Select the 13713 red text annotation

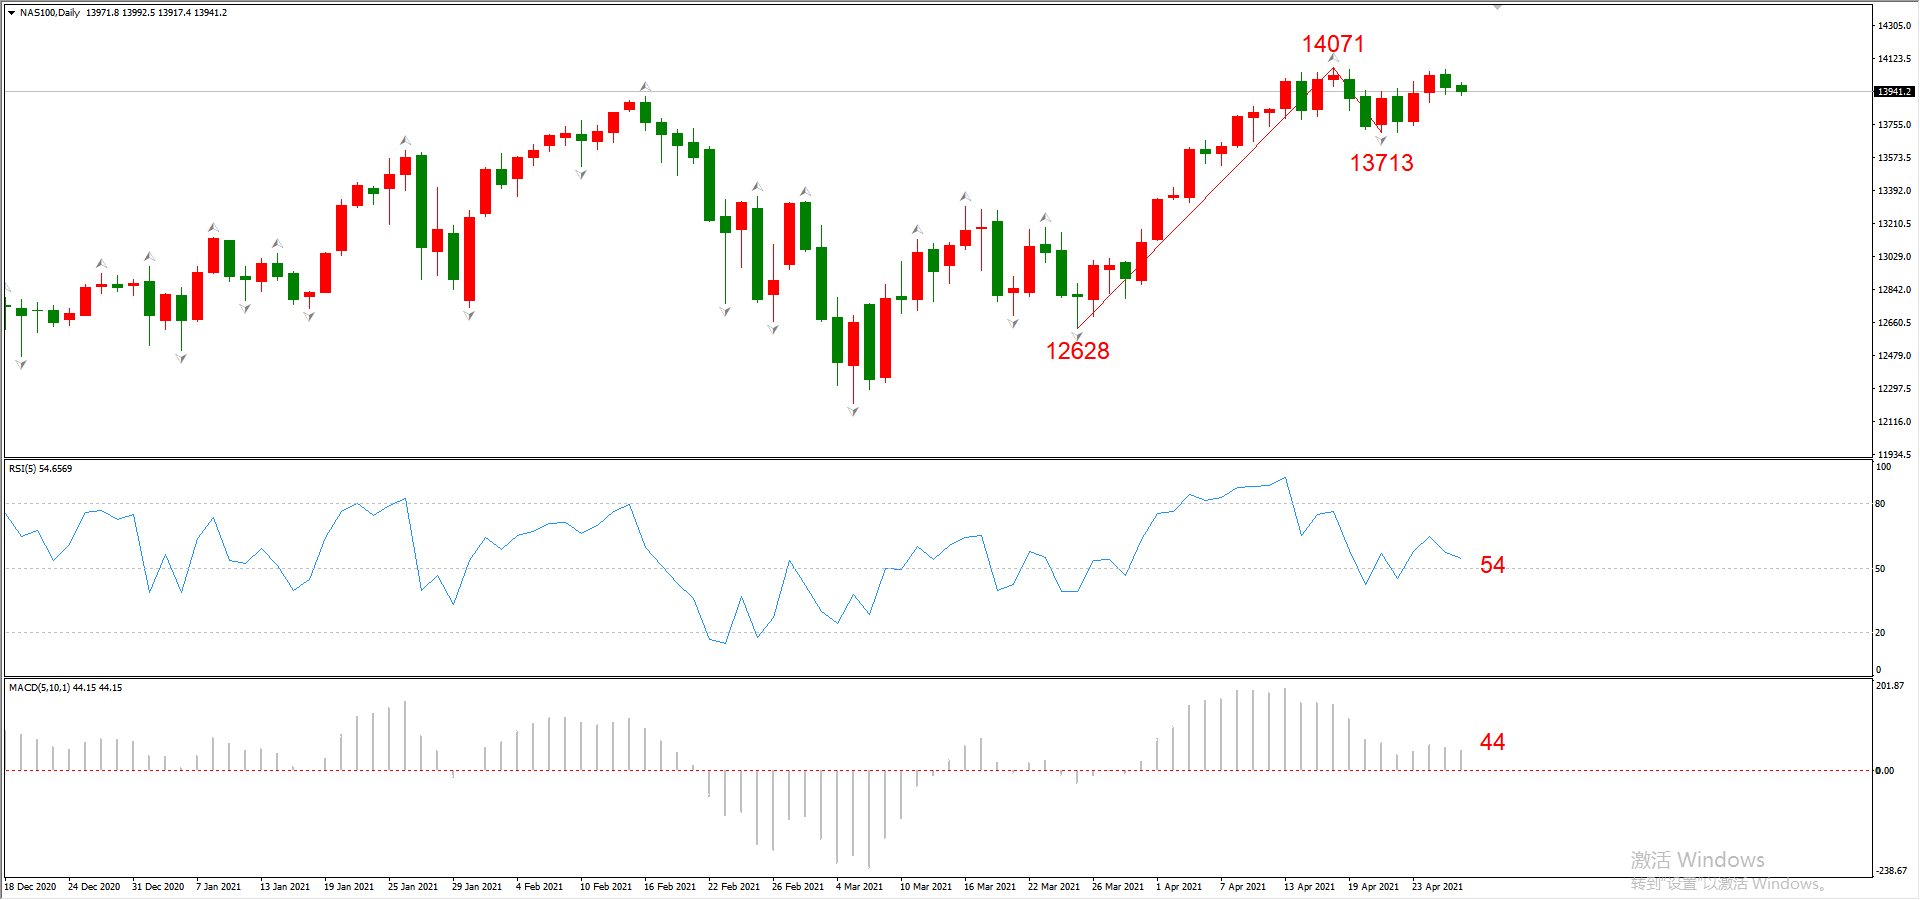[x=1381, y=163]
